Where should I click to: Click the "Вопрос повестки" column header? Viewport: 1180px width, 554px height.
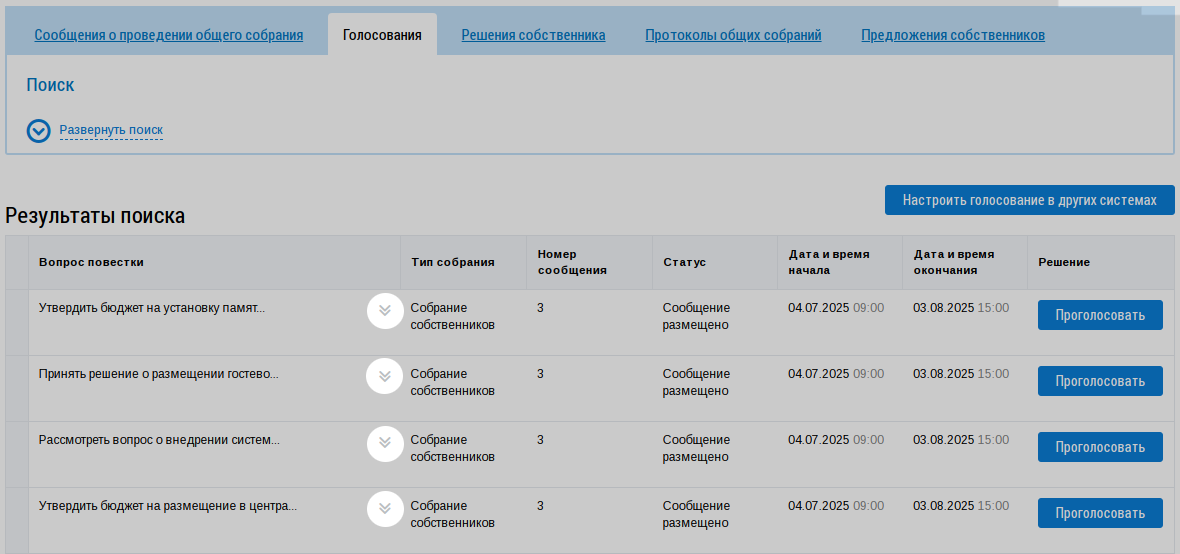pyautogui.click(x=91, y=262)
